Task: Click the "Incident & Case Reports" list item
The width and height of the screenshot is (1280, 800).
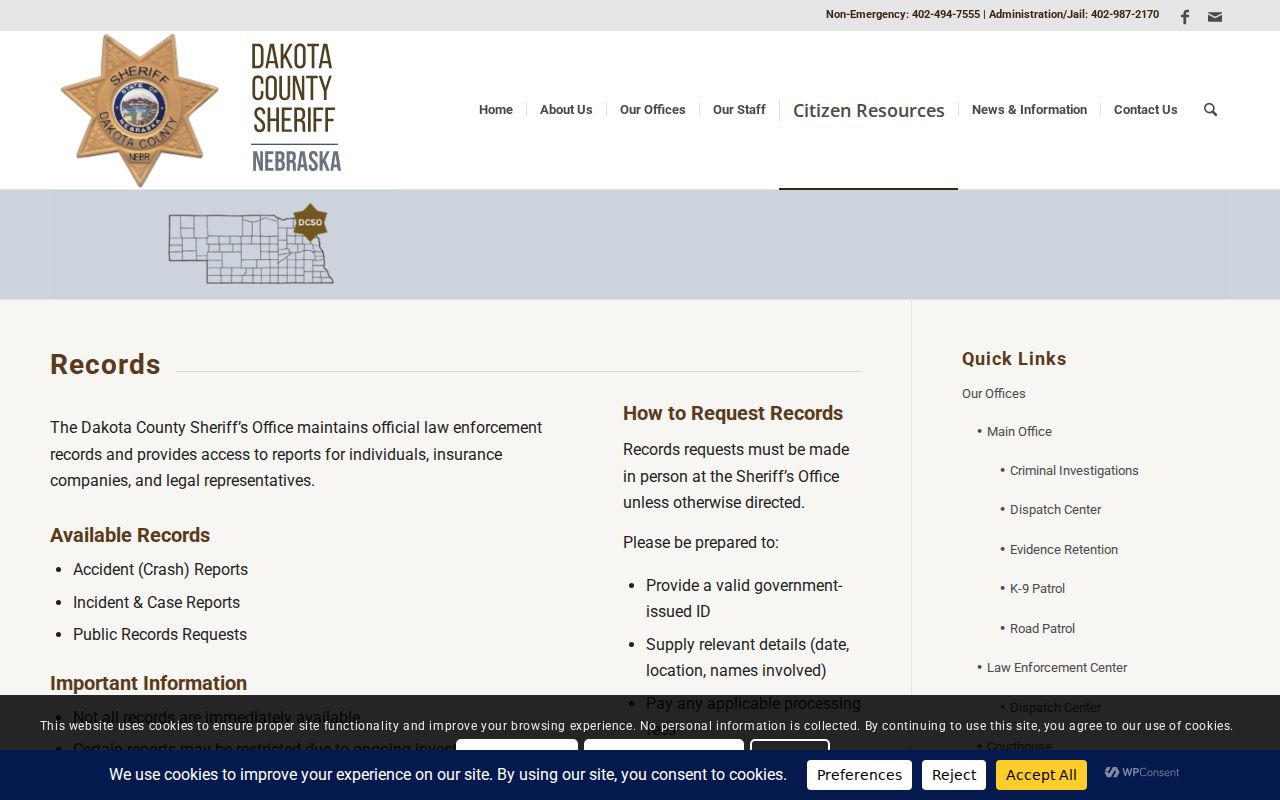Action: point(156,602)
